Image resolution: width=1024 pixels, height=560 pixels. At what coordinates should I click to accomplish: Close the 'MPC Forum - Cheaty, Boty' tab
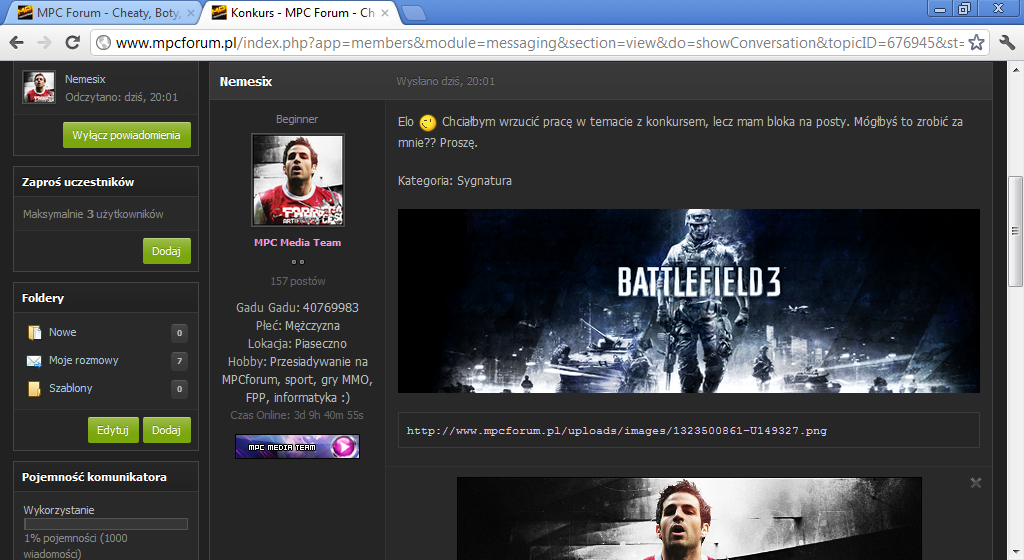pyautogui.click(x=191, y=12)
